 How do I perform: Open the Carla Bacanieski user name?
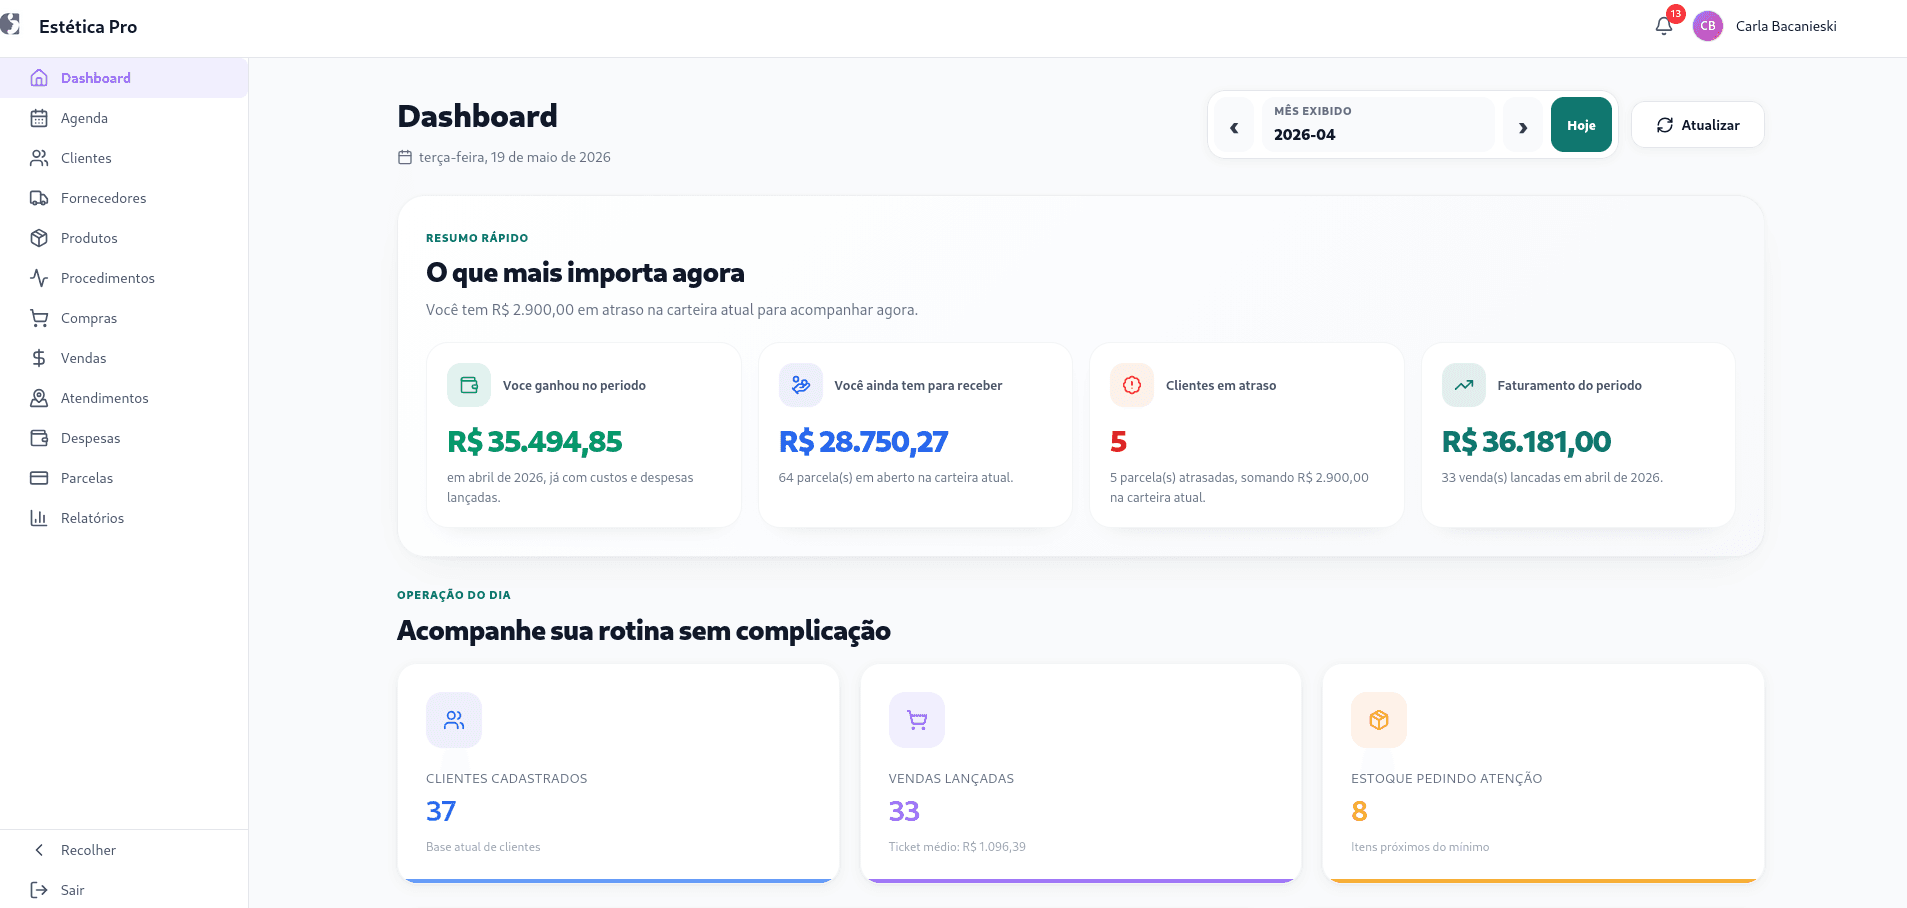click(x=1786, y=26)
